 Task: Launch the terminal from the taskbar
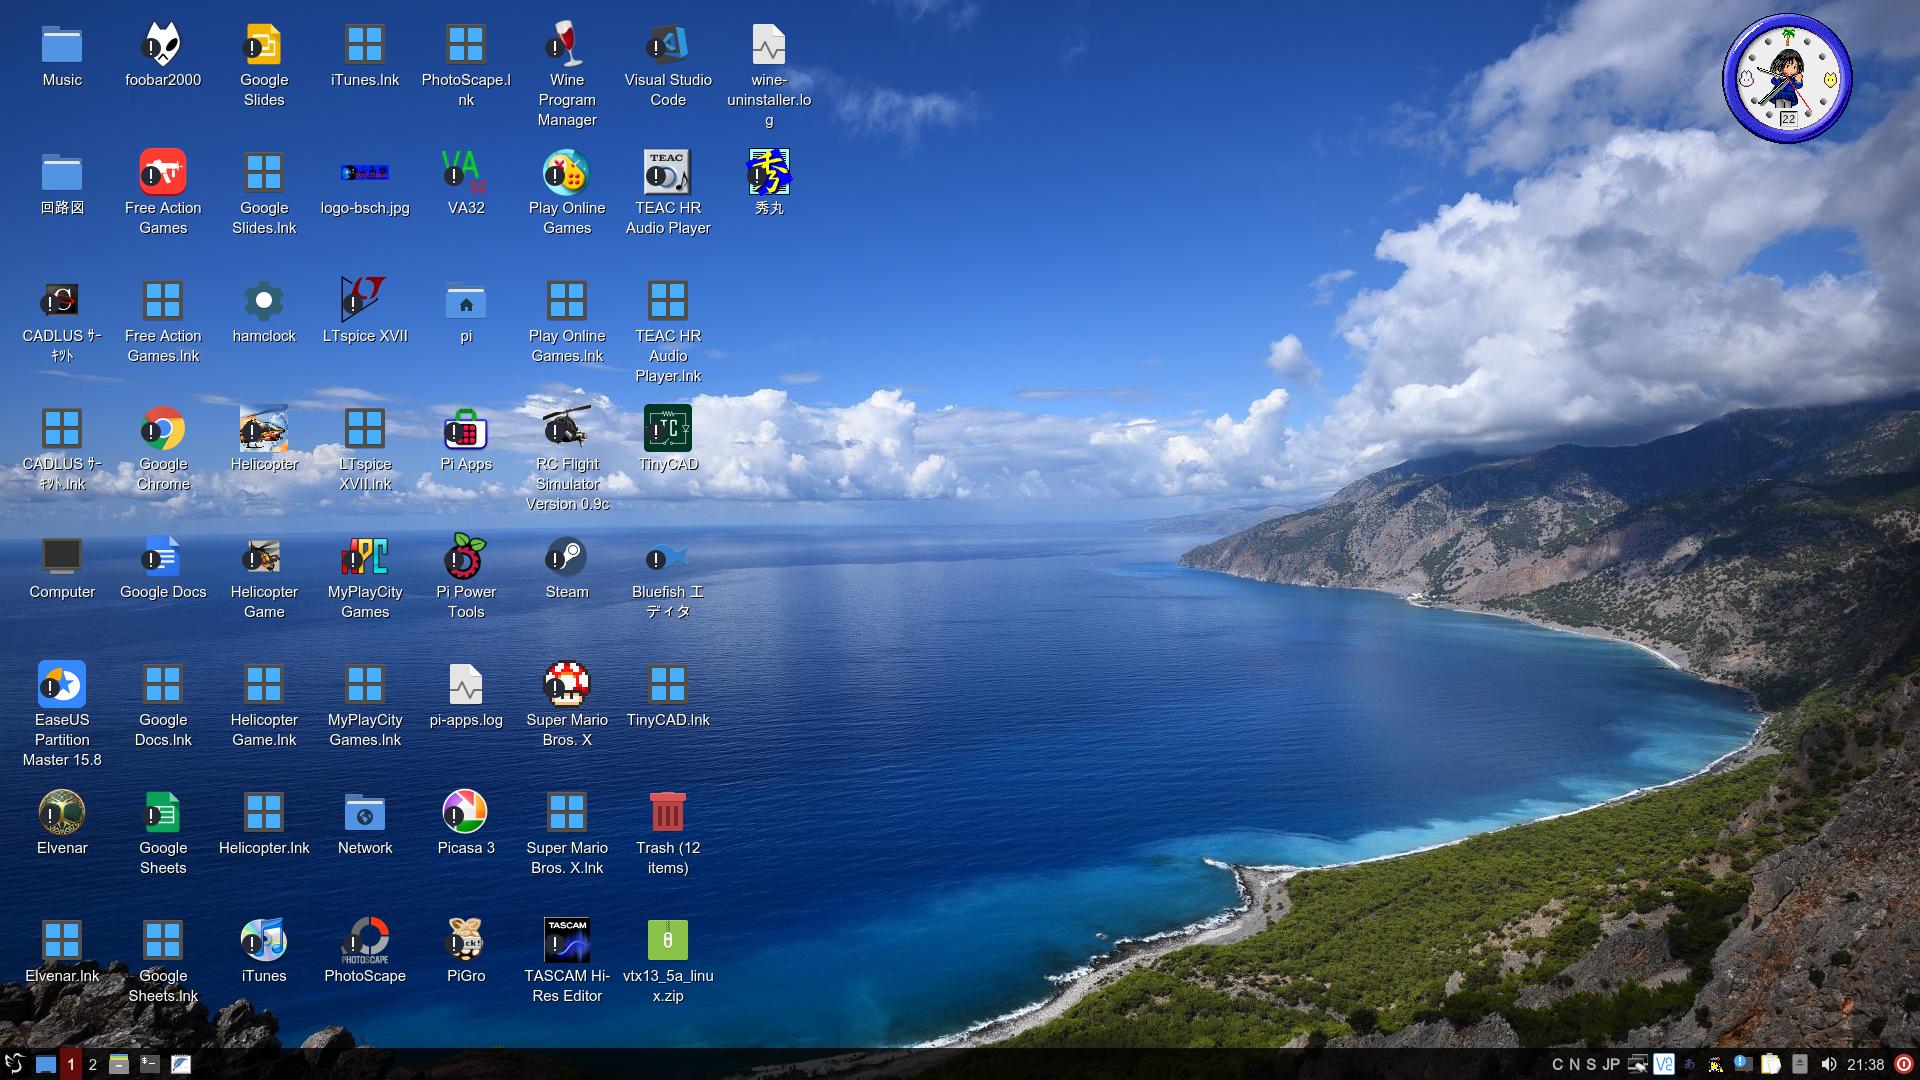coord(150,1064)
